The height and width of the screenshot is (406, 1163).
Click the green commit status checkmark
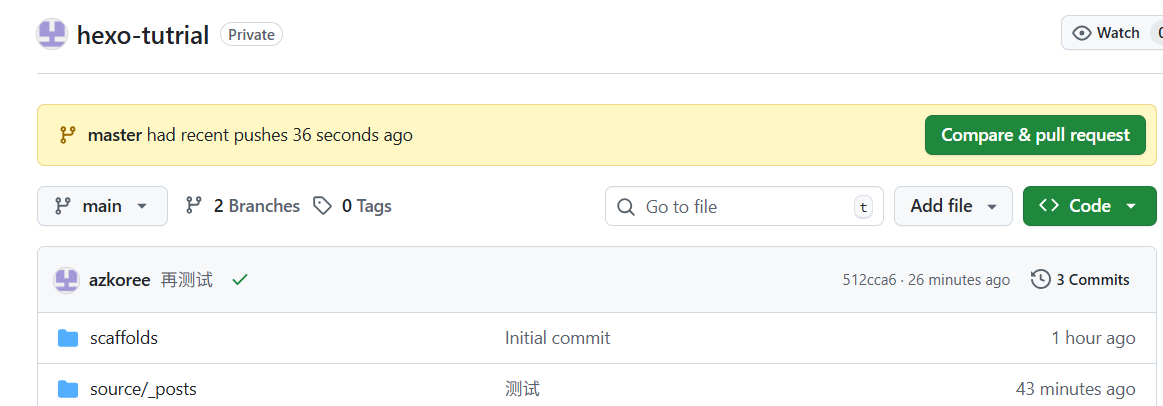pos(239,280)
